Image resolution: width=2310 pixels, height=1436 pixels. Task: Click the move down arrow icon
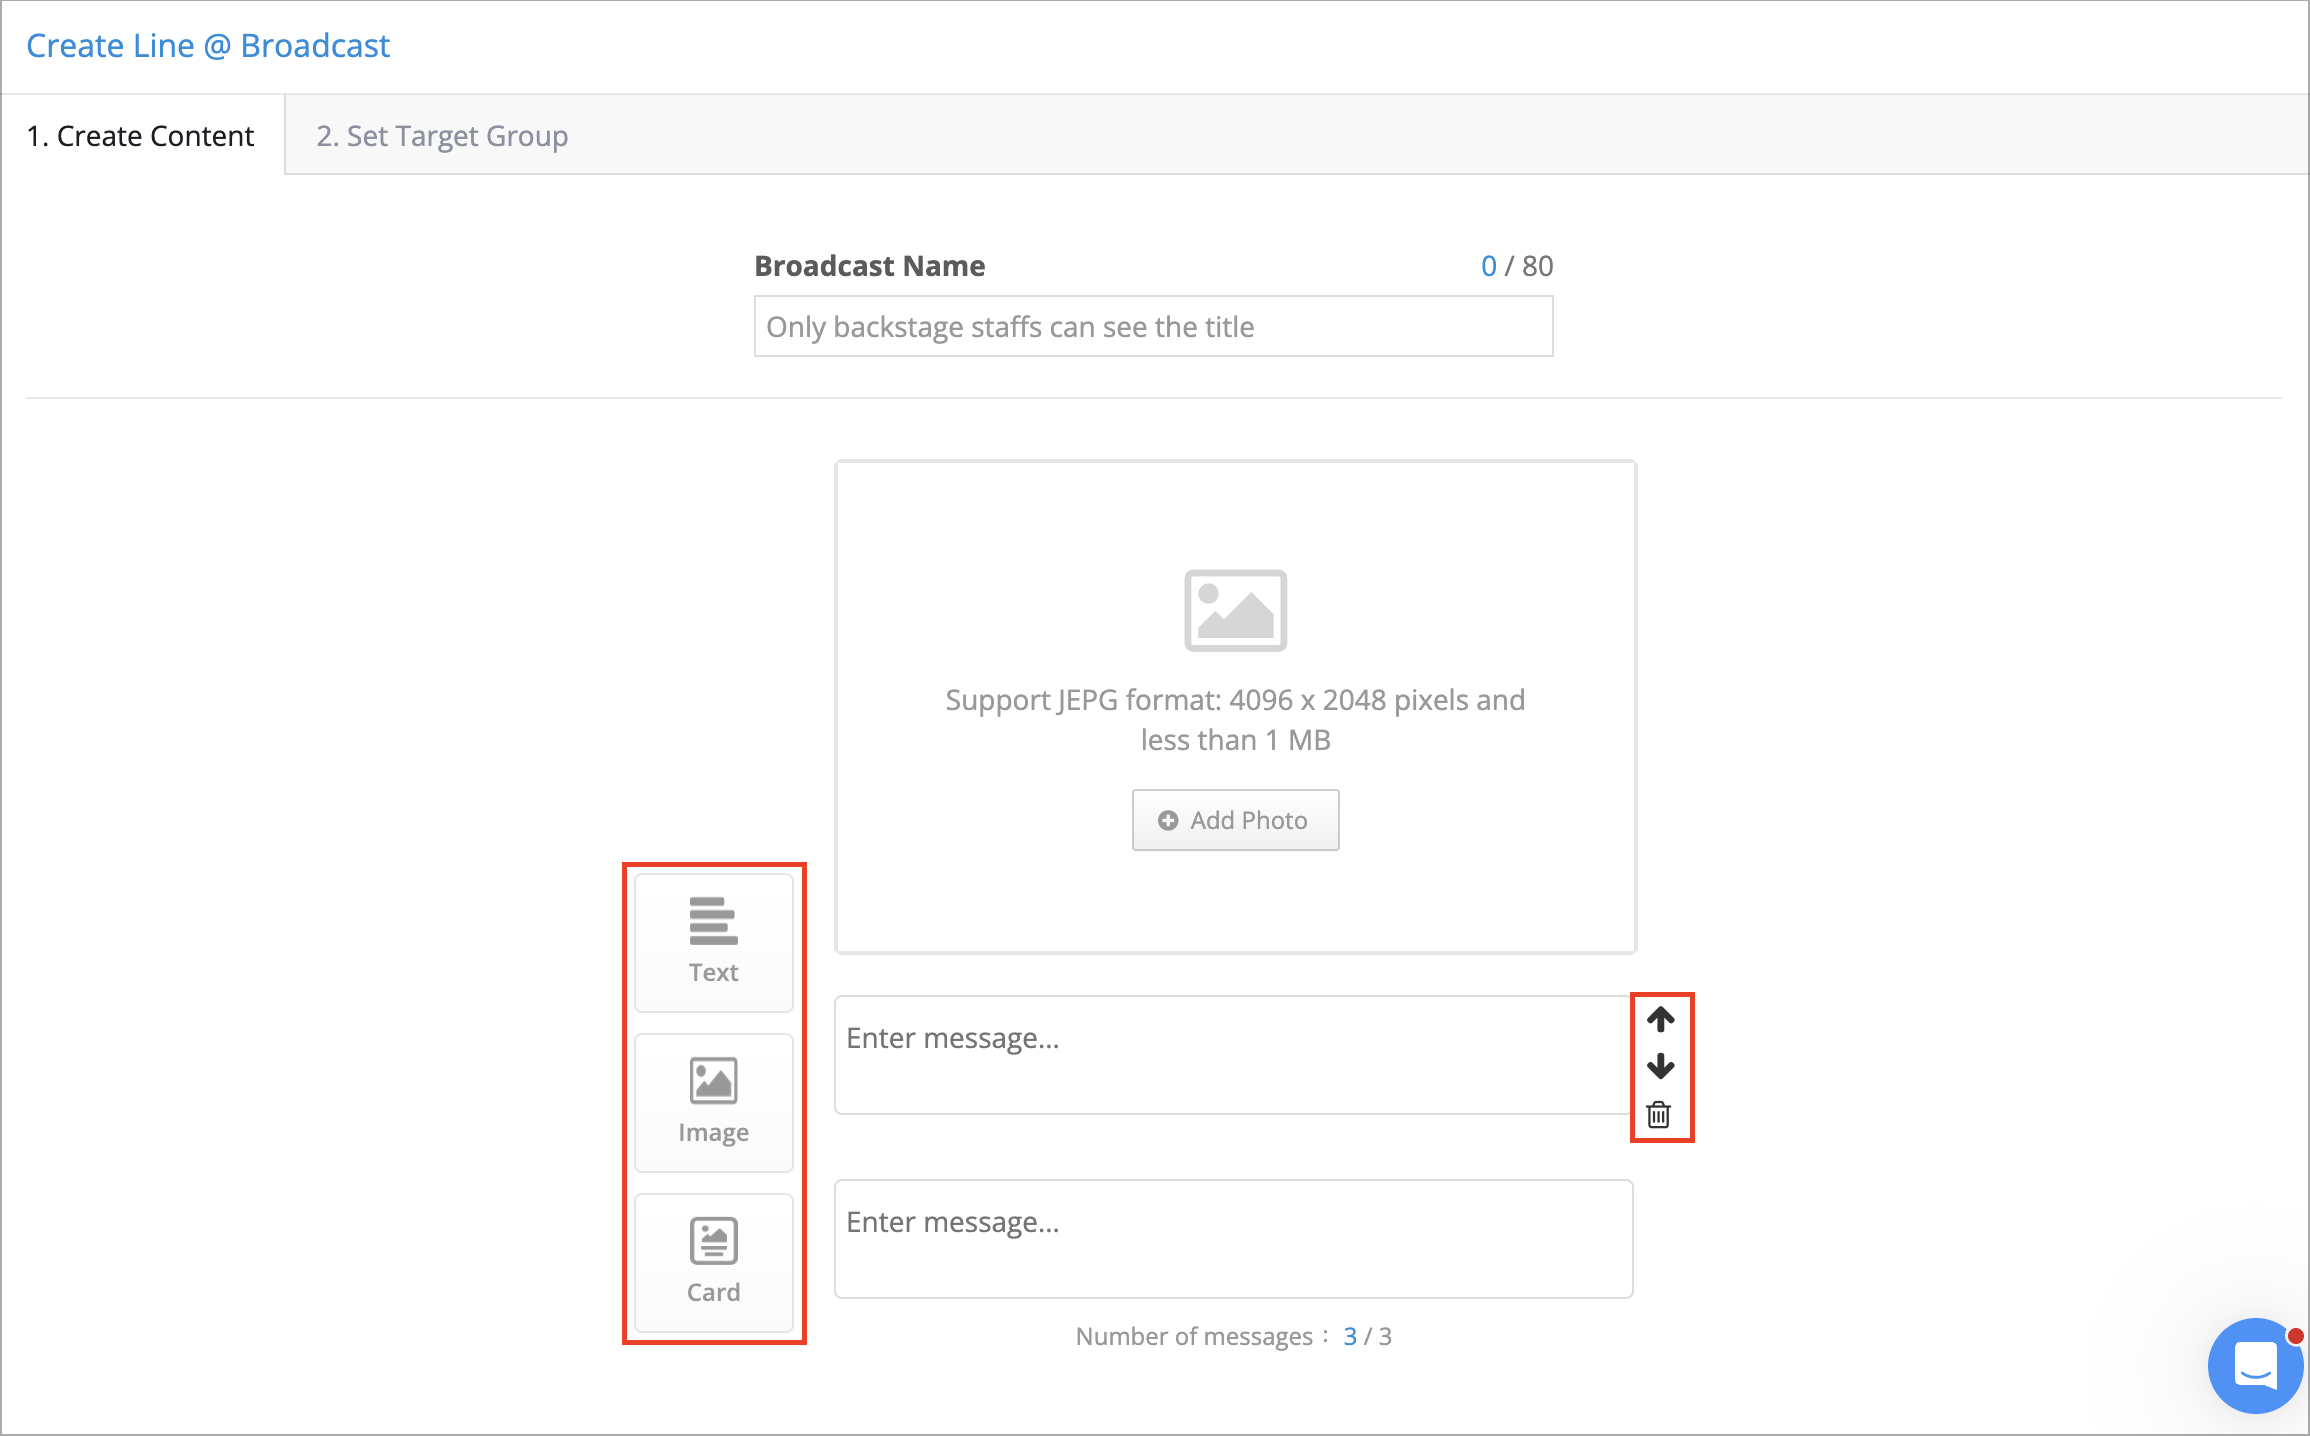(x=1660, y=1066)
